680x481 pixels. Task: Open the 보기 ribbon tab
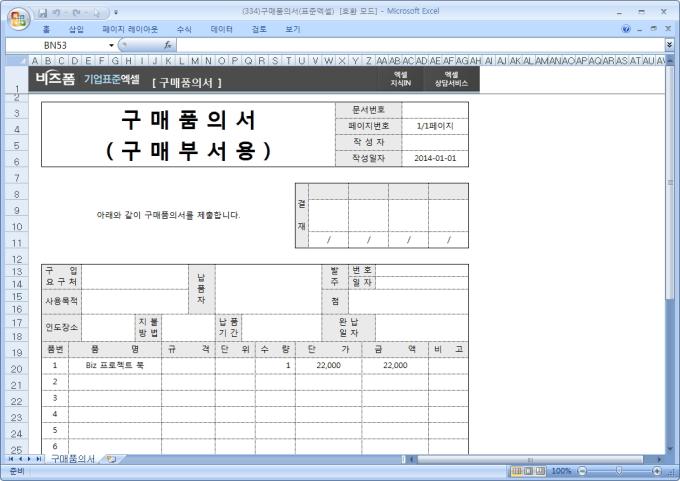(293, 29)
